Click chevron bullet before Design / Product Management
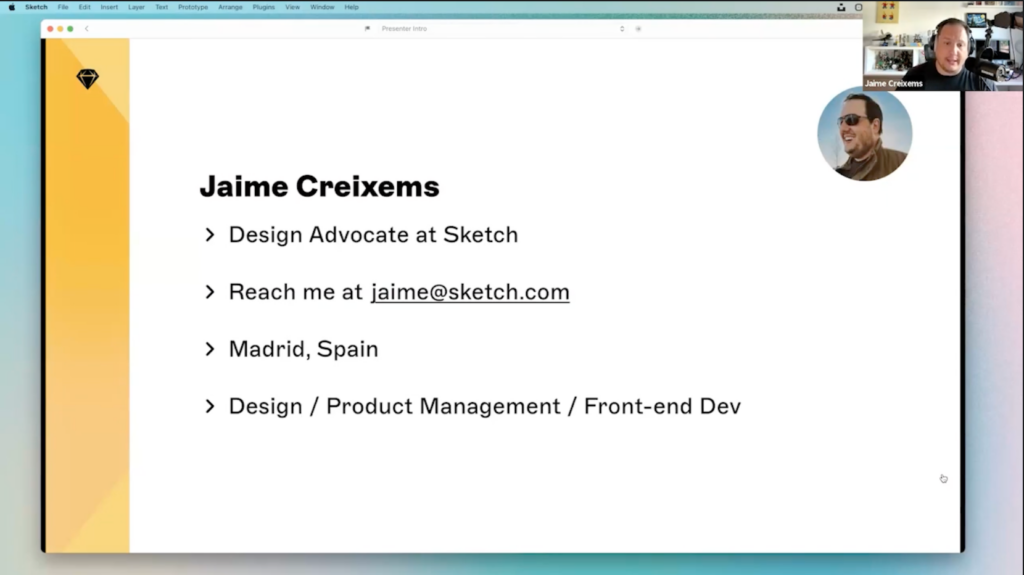This screenshot has width=1024, height=575. tap(210, 406)
